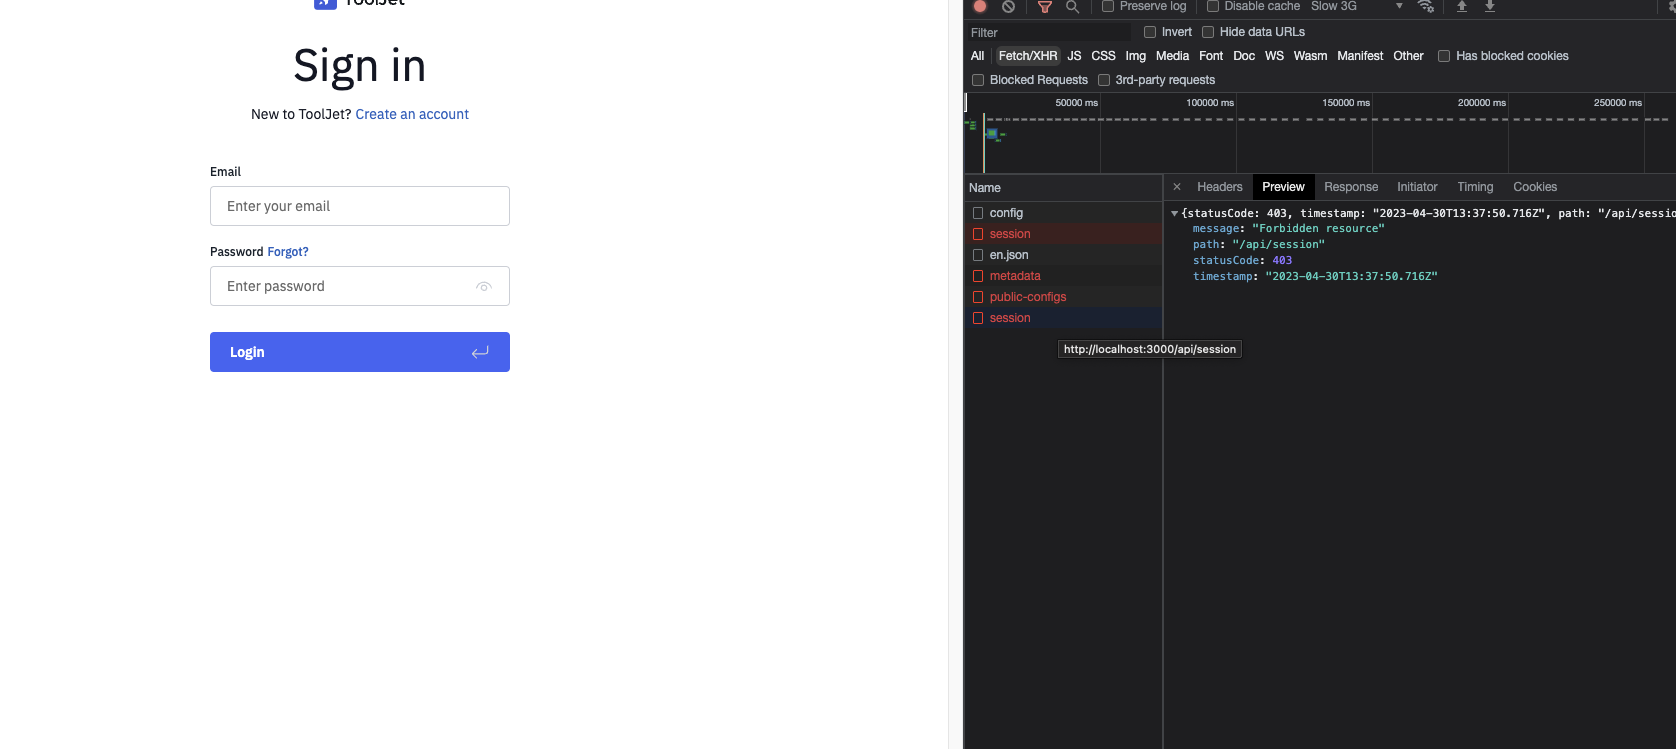
Task: Focus the Enter password field
Action: (360, 286)
